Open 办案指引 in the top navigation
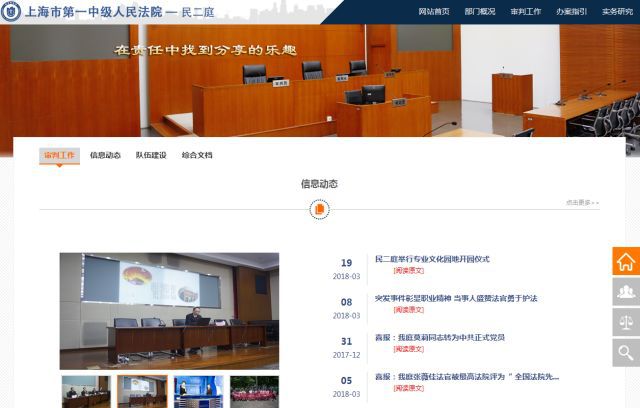Viewport: 640px width, 408px height. click(572, 12)
